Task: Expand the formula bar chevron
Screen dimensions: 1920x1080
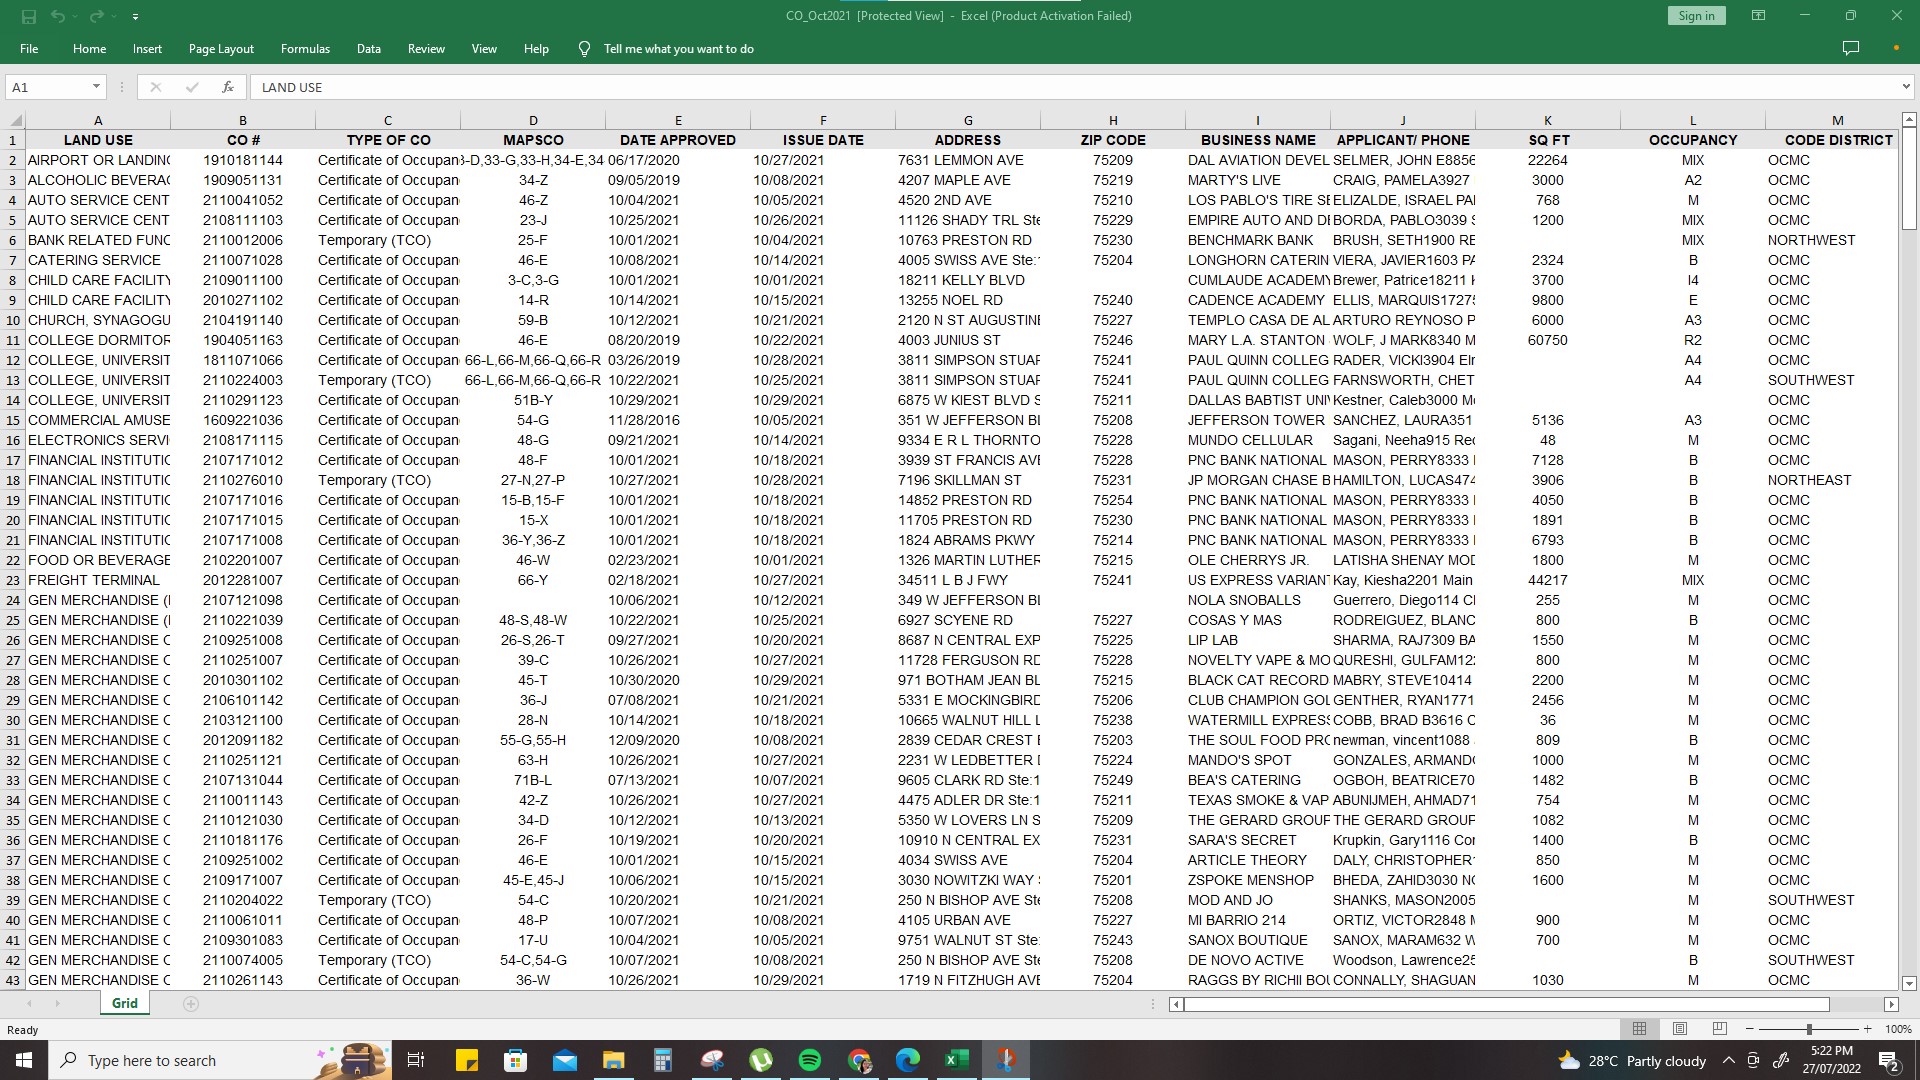Action: click(1906, 87)
